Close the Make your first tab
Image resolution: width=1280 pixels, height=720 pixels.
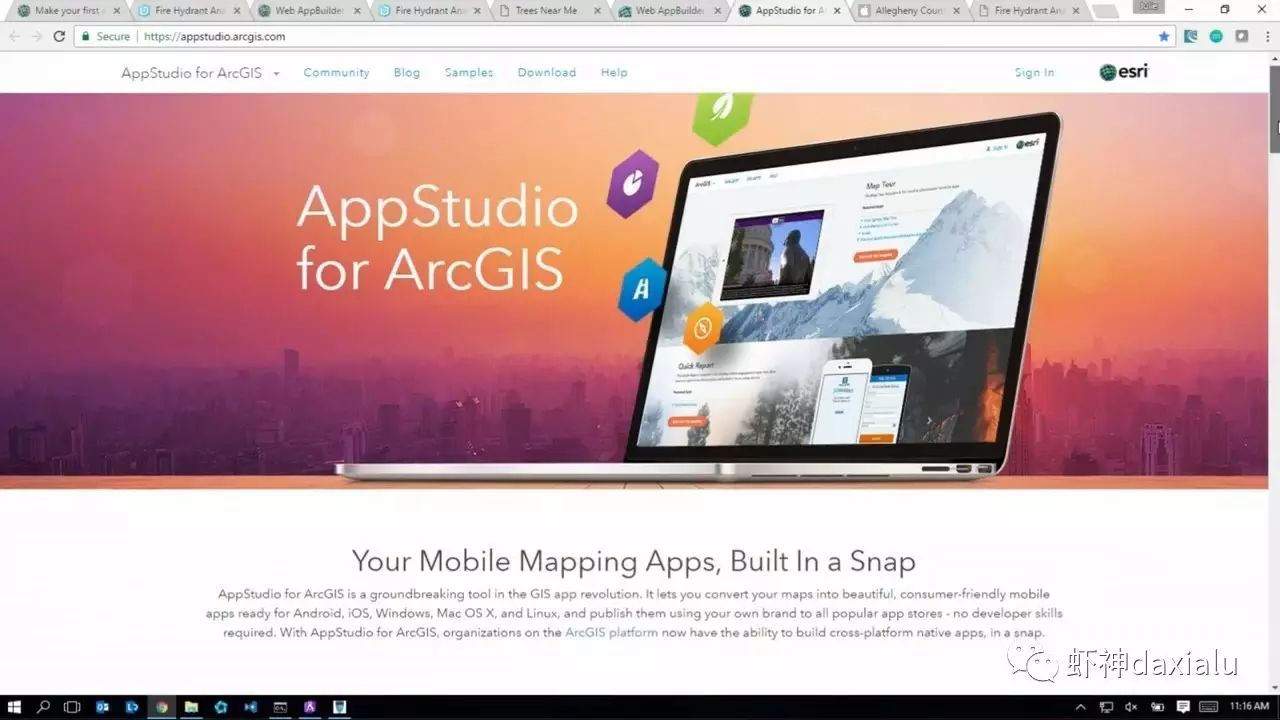click(x=117, y=11)
